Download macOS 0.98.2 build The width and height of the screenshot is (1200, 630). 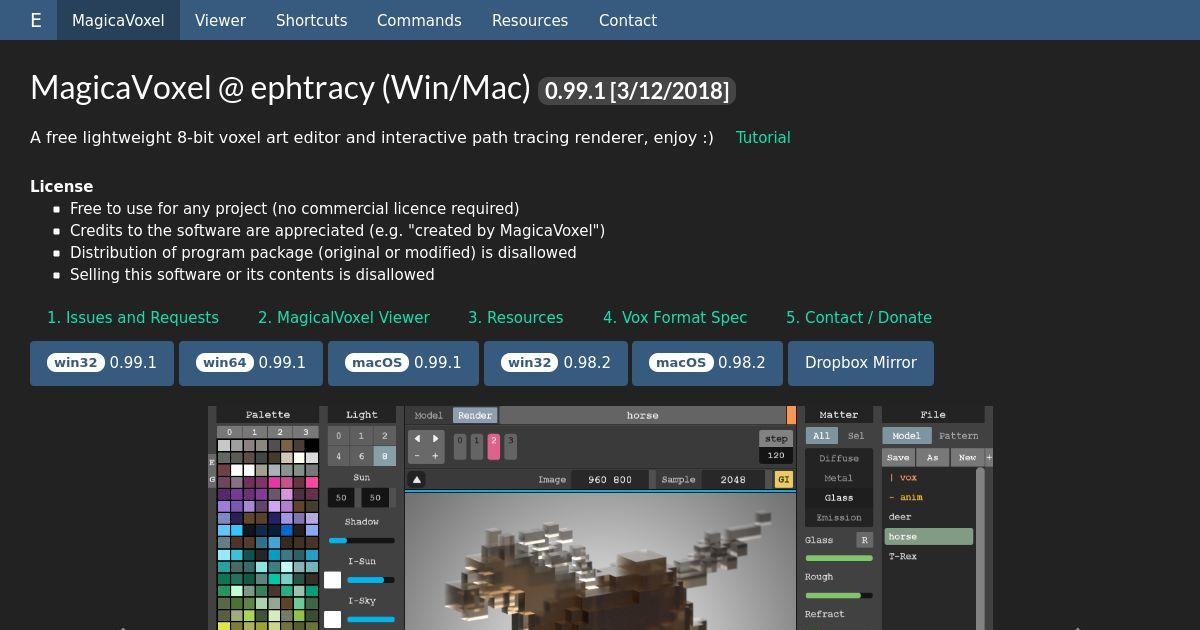click(x=708, y=363)
